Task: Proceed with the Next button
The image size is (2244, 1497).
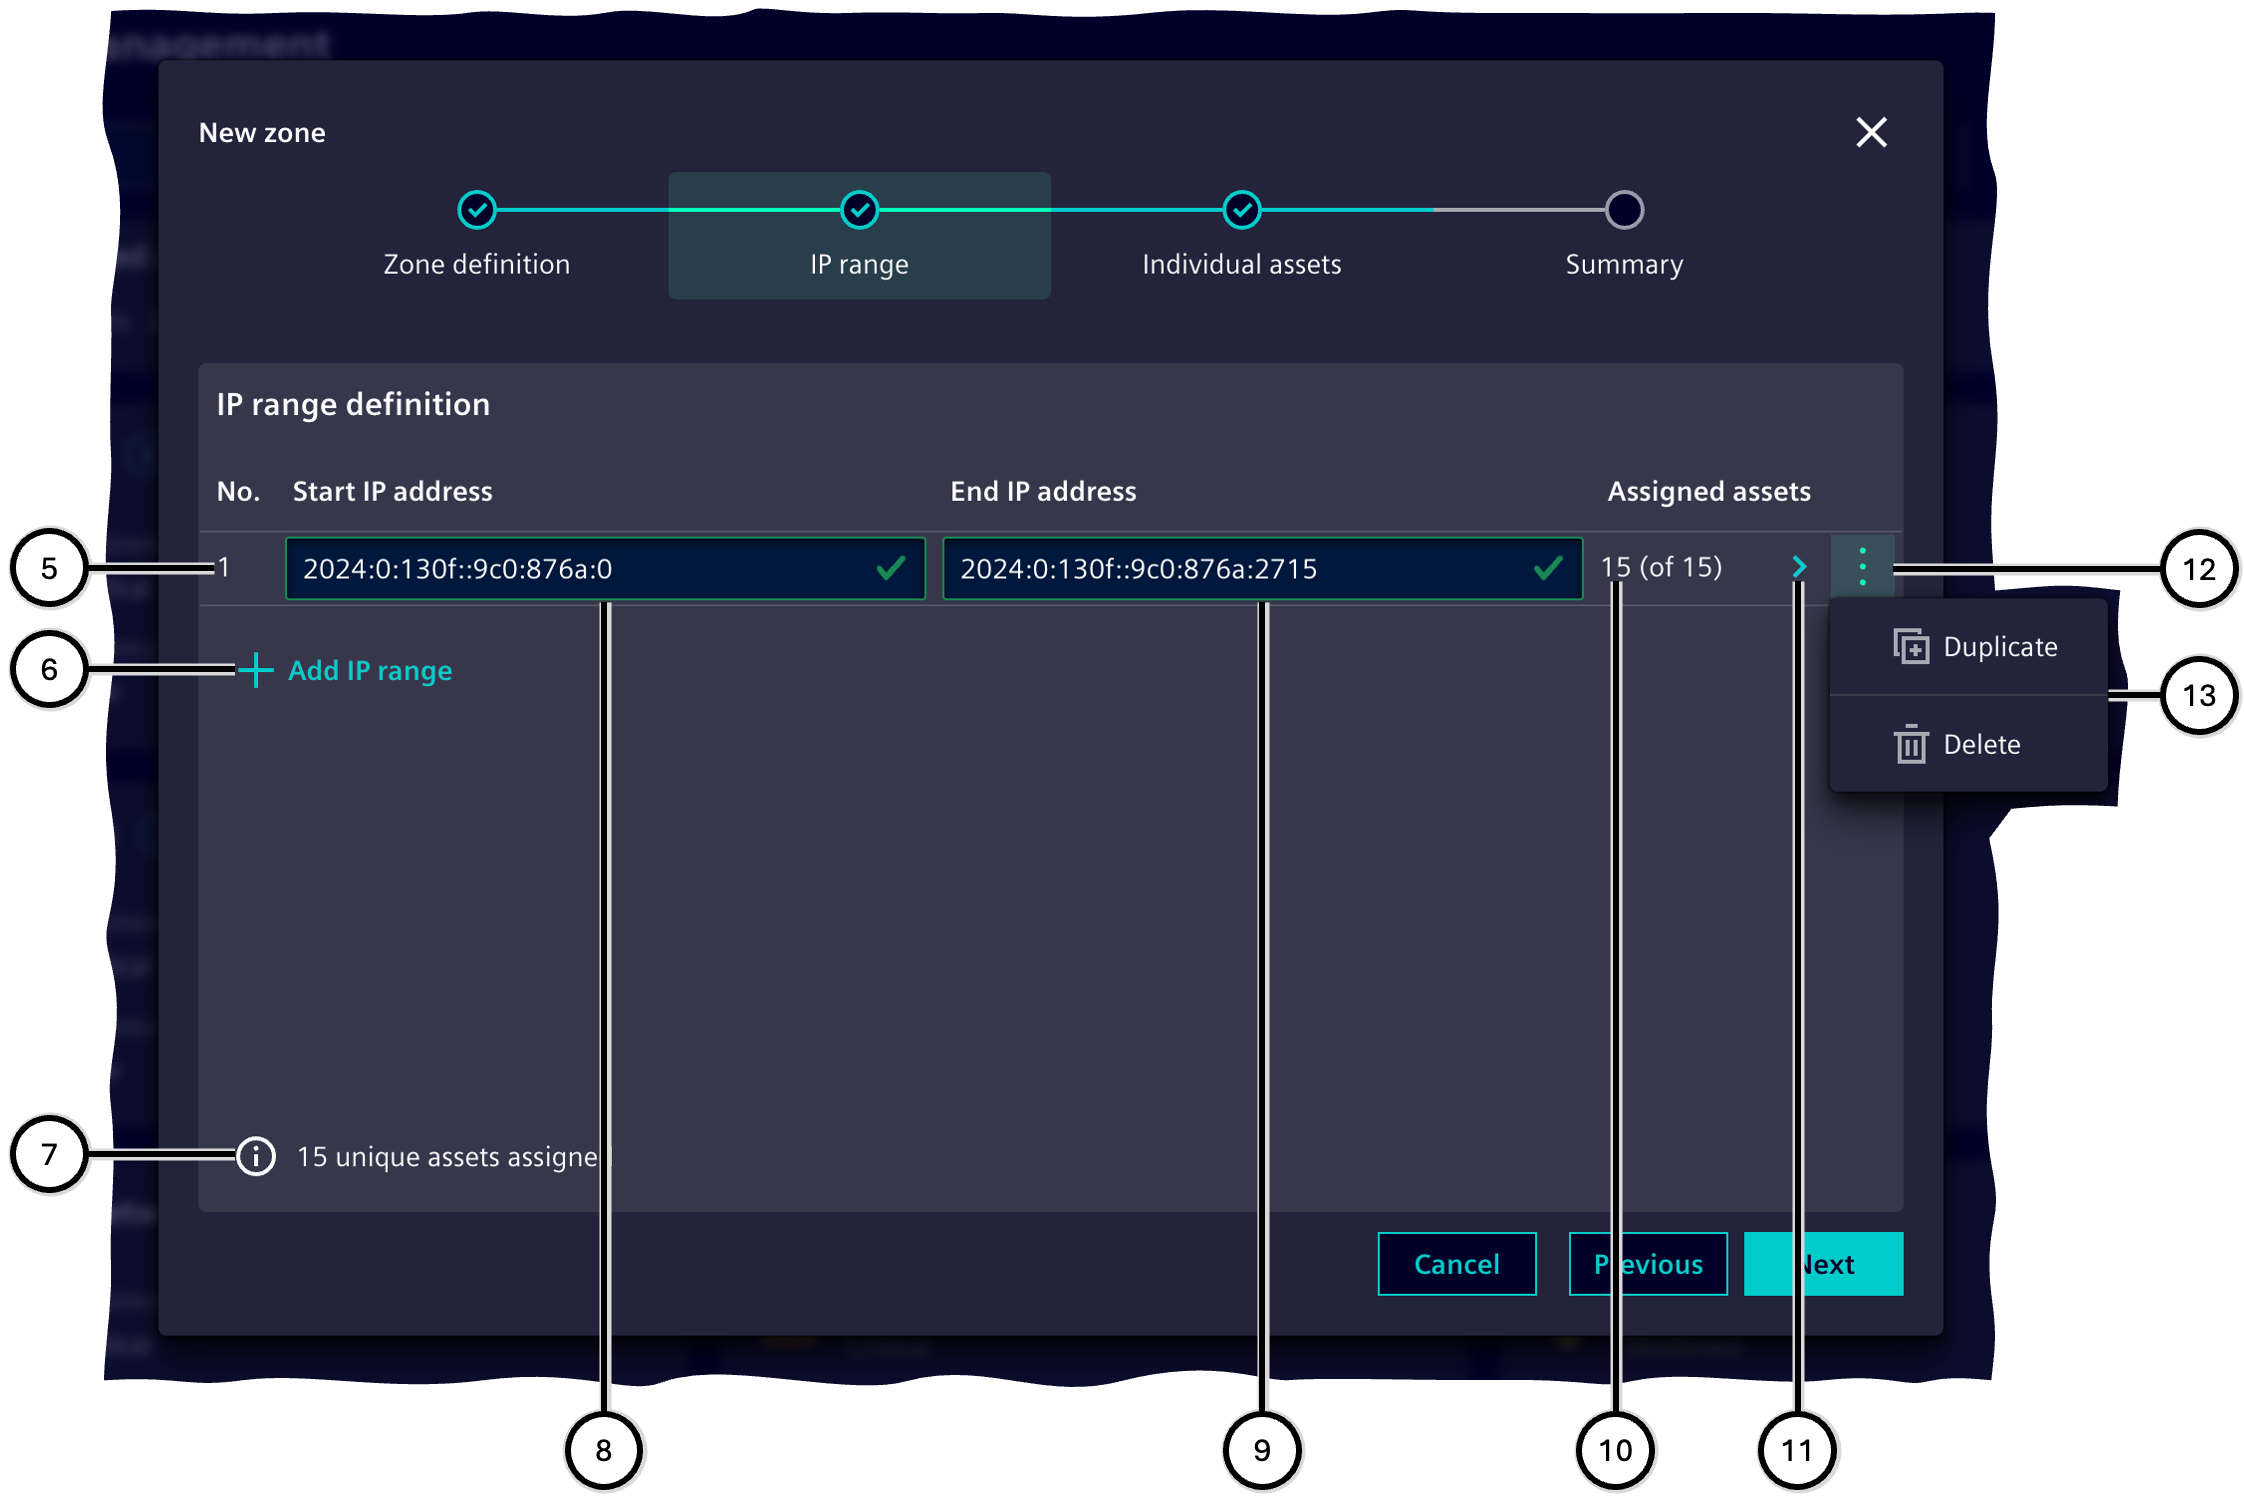Action: [x=1823, y=1264]
